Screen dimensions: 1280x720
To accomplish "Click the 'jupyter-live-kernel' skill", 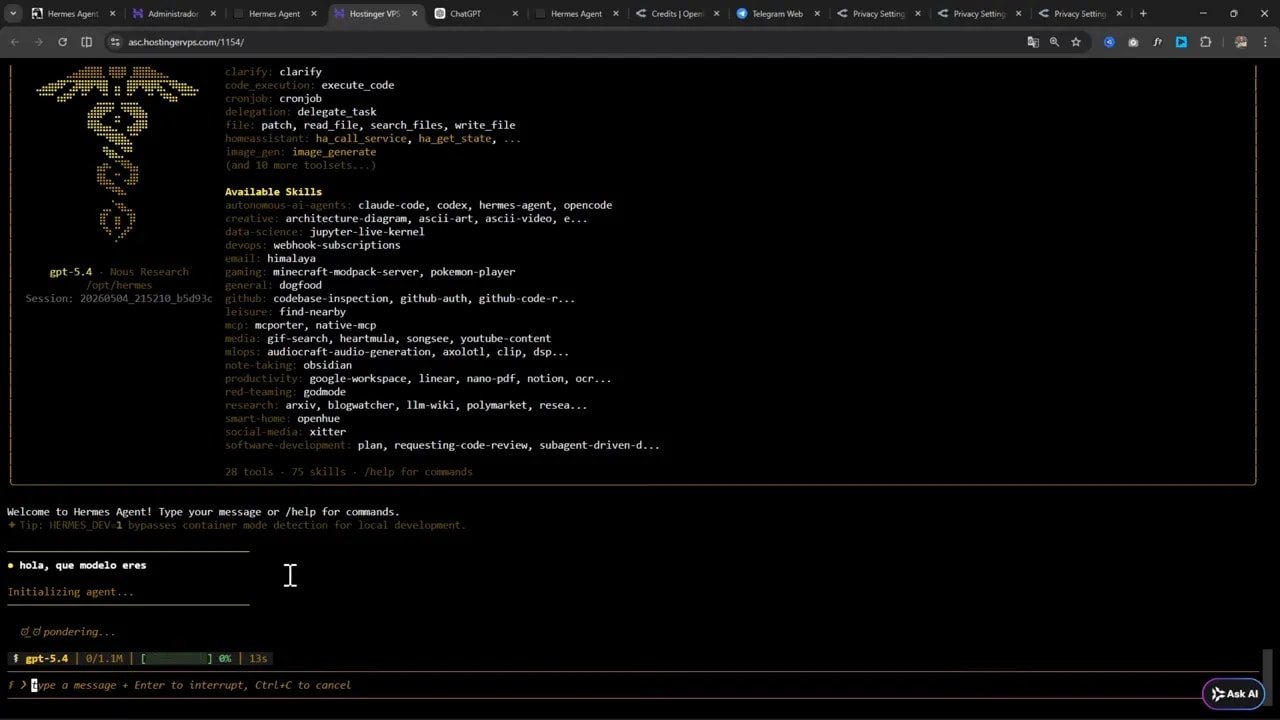I will 367,232.
